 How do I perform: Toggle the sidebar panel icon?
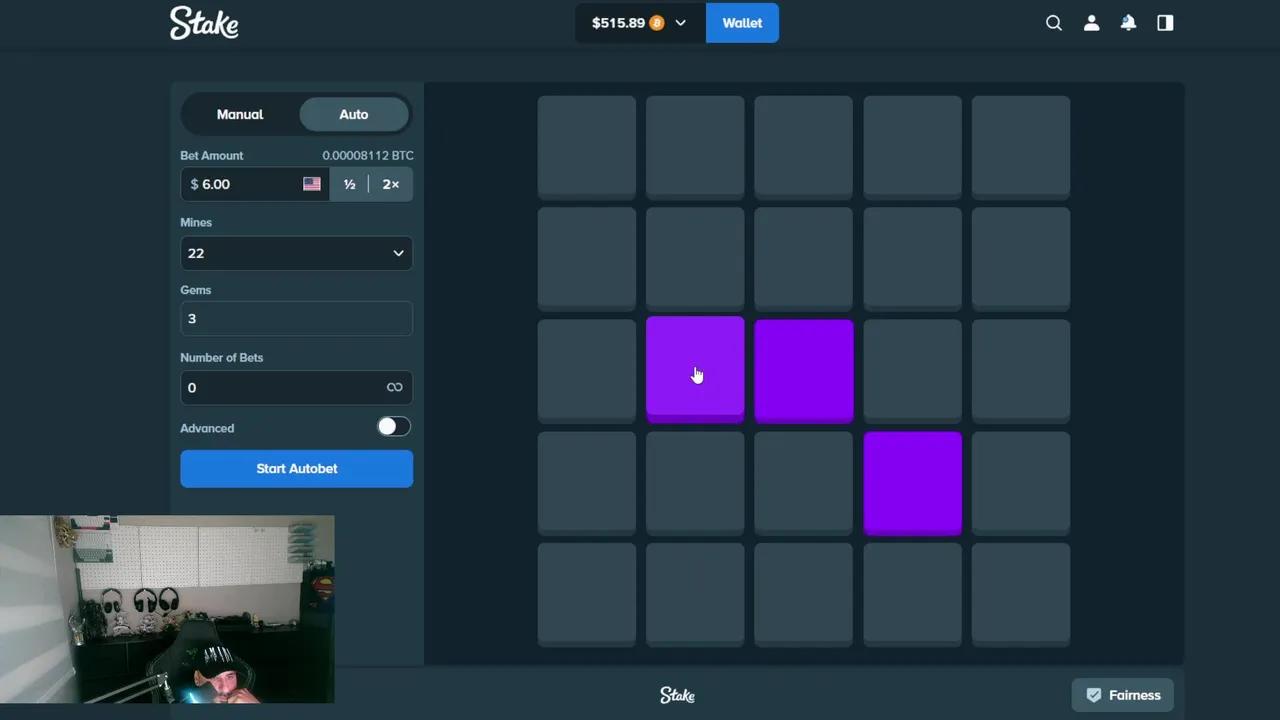pos(1165,23)
